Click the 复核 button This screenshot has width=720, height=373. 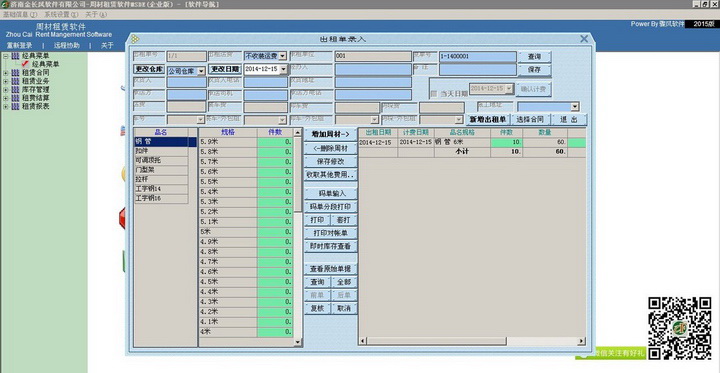317,308
